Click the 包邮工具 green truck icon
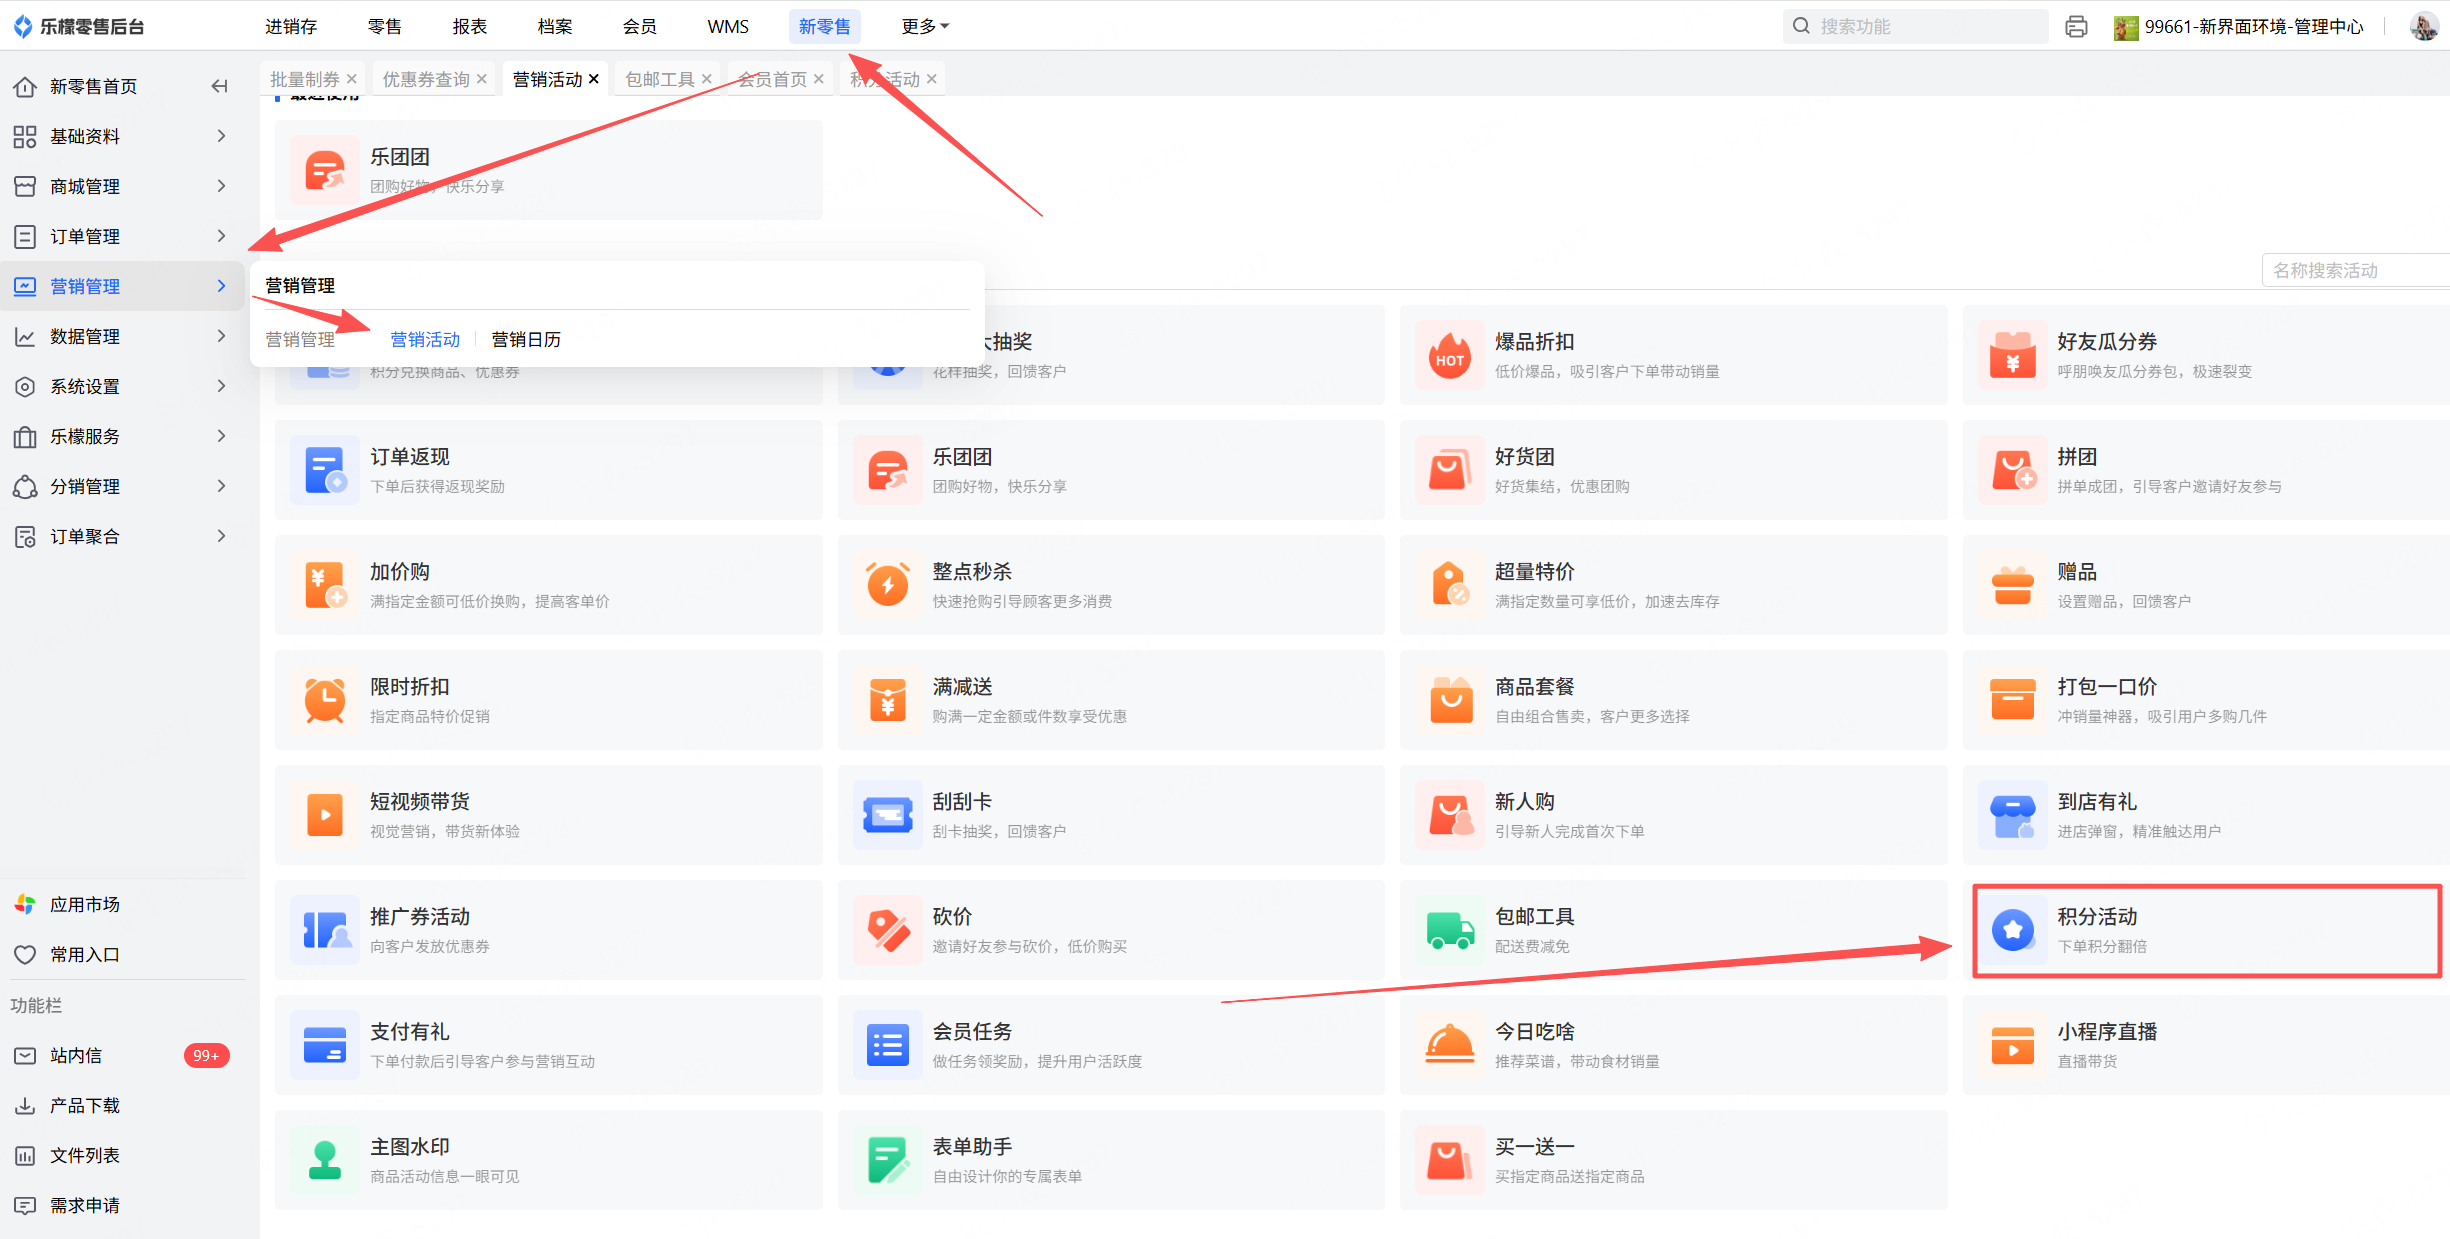2450x1239 pixels. click(x=1450, y=930)
